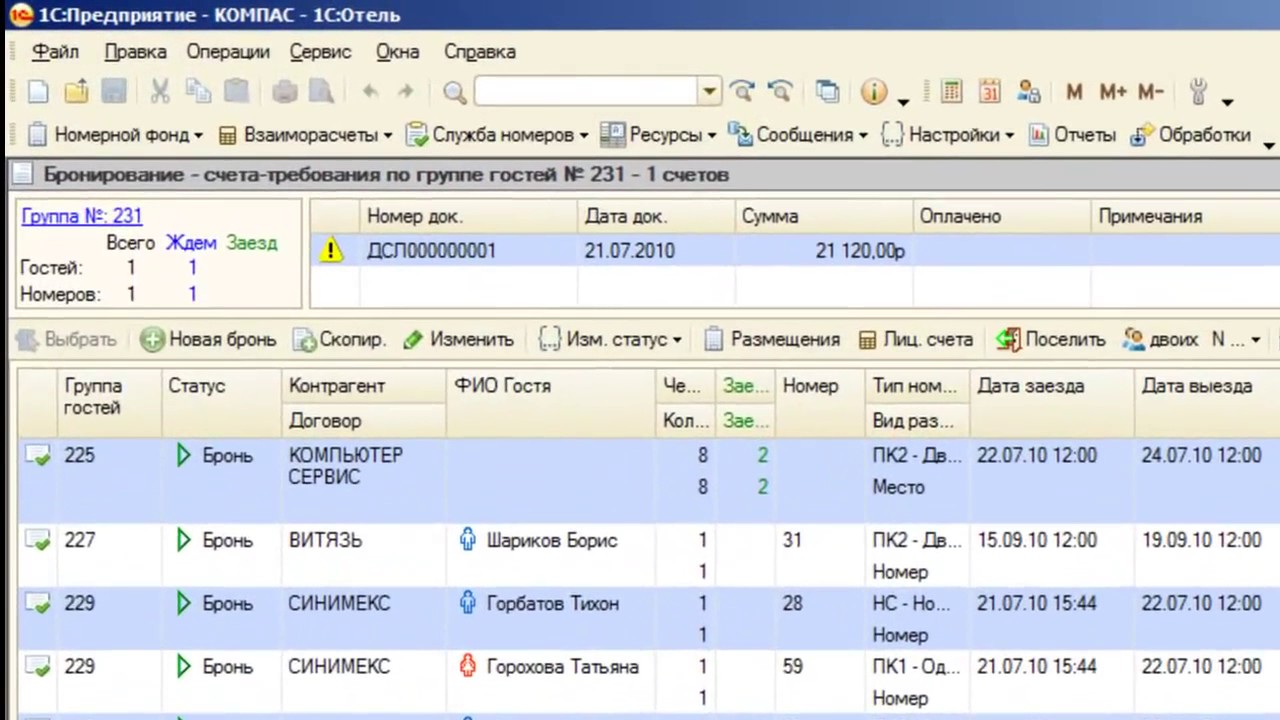Screen dimensions: 1280x720
Task: Click the Размещения button
Action: tap(771, 340)
